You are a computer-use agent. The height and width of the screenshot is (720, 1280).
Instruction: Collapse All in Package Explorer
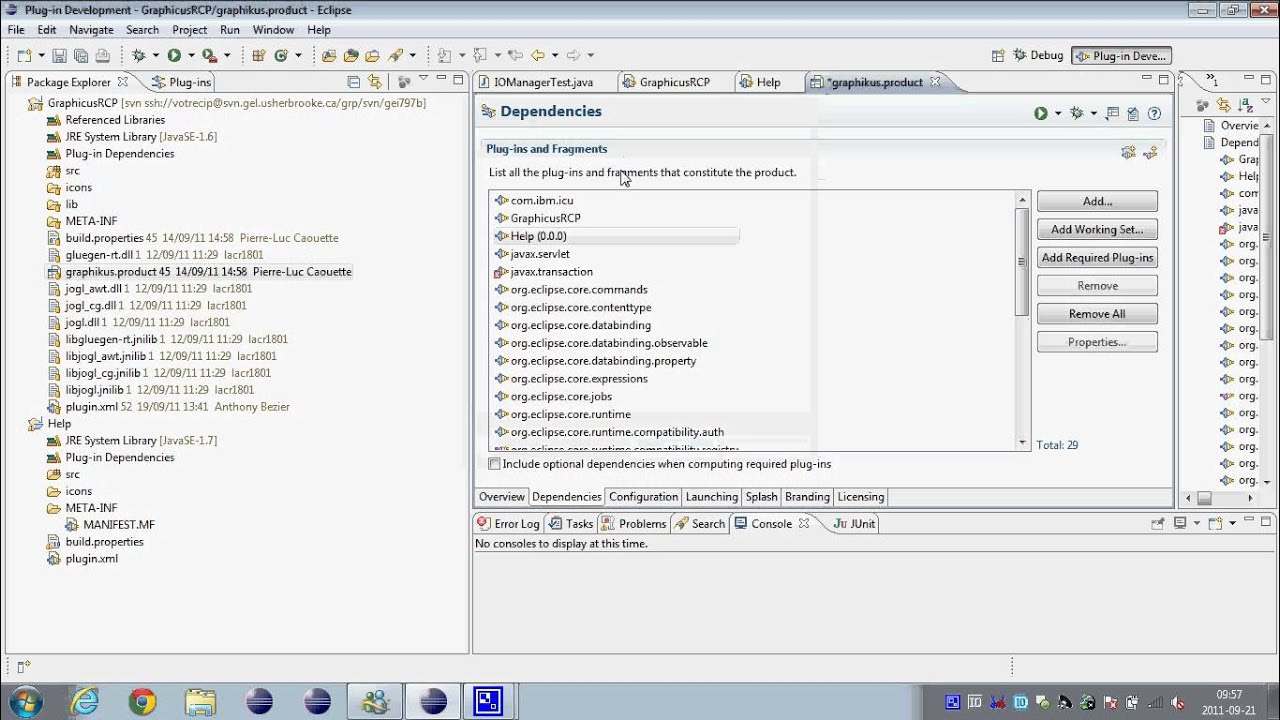click(353, 82)
